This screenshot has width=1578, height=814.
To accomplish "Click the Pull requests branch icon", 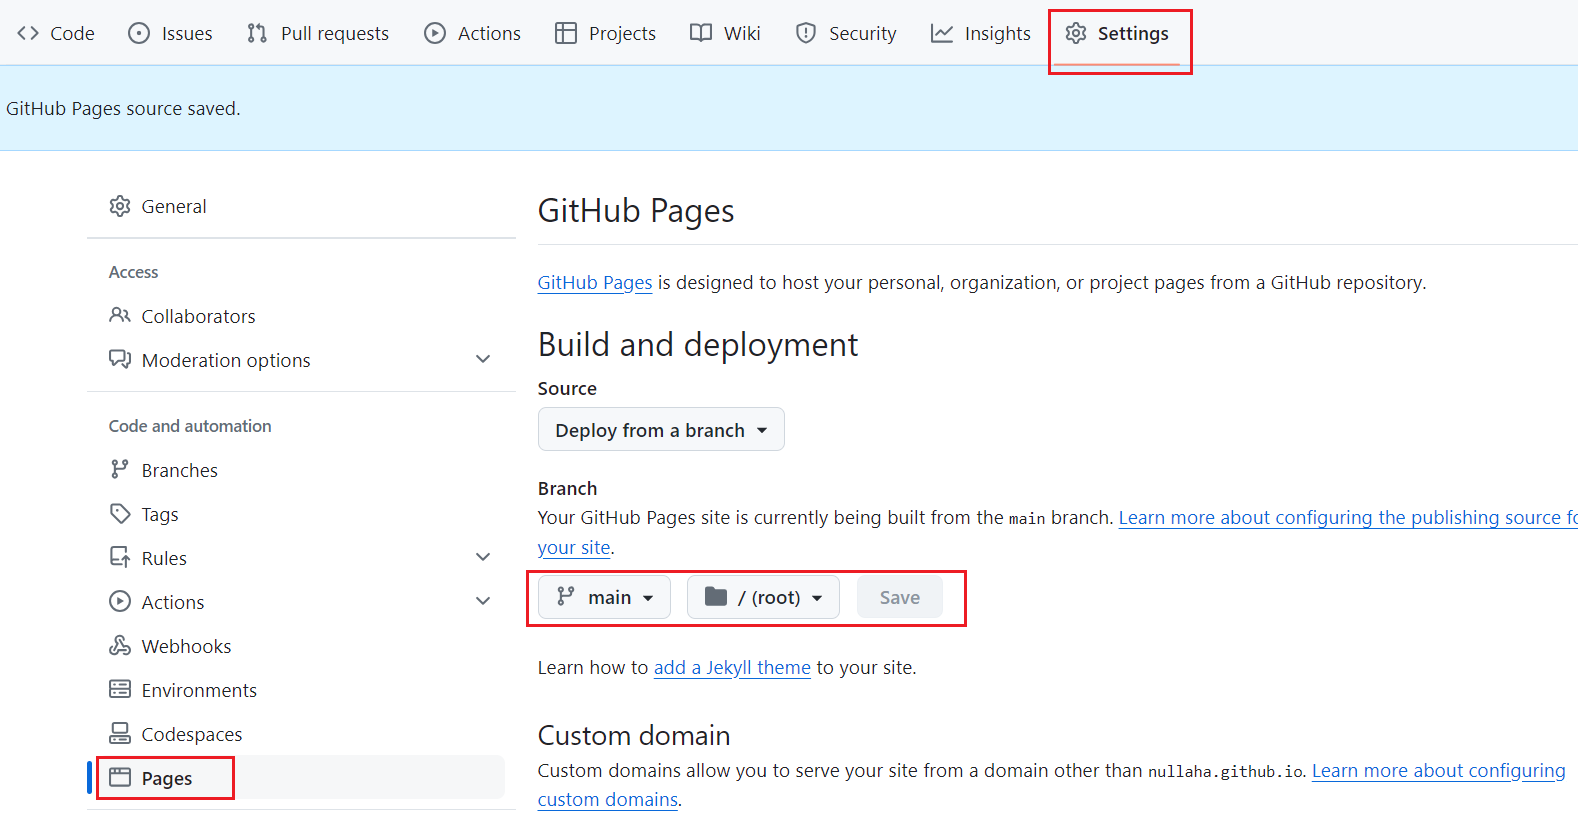I will tap(257, 33).
